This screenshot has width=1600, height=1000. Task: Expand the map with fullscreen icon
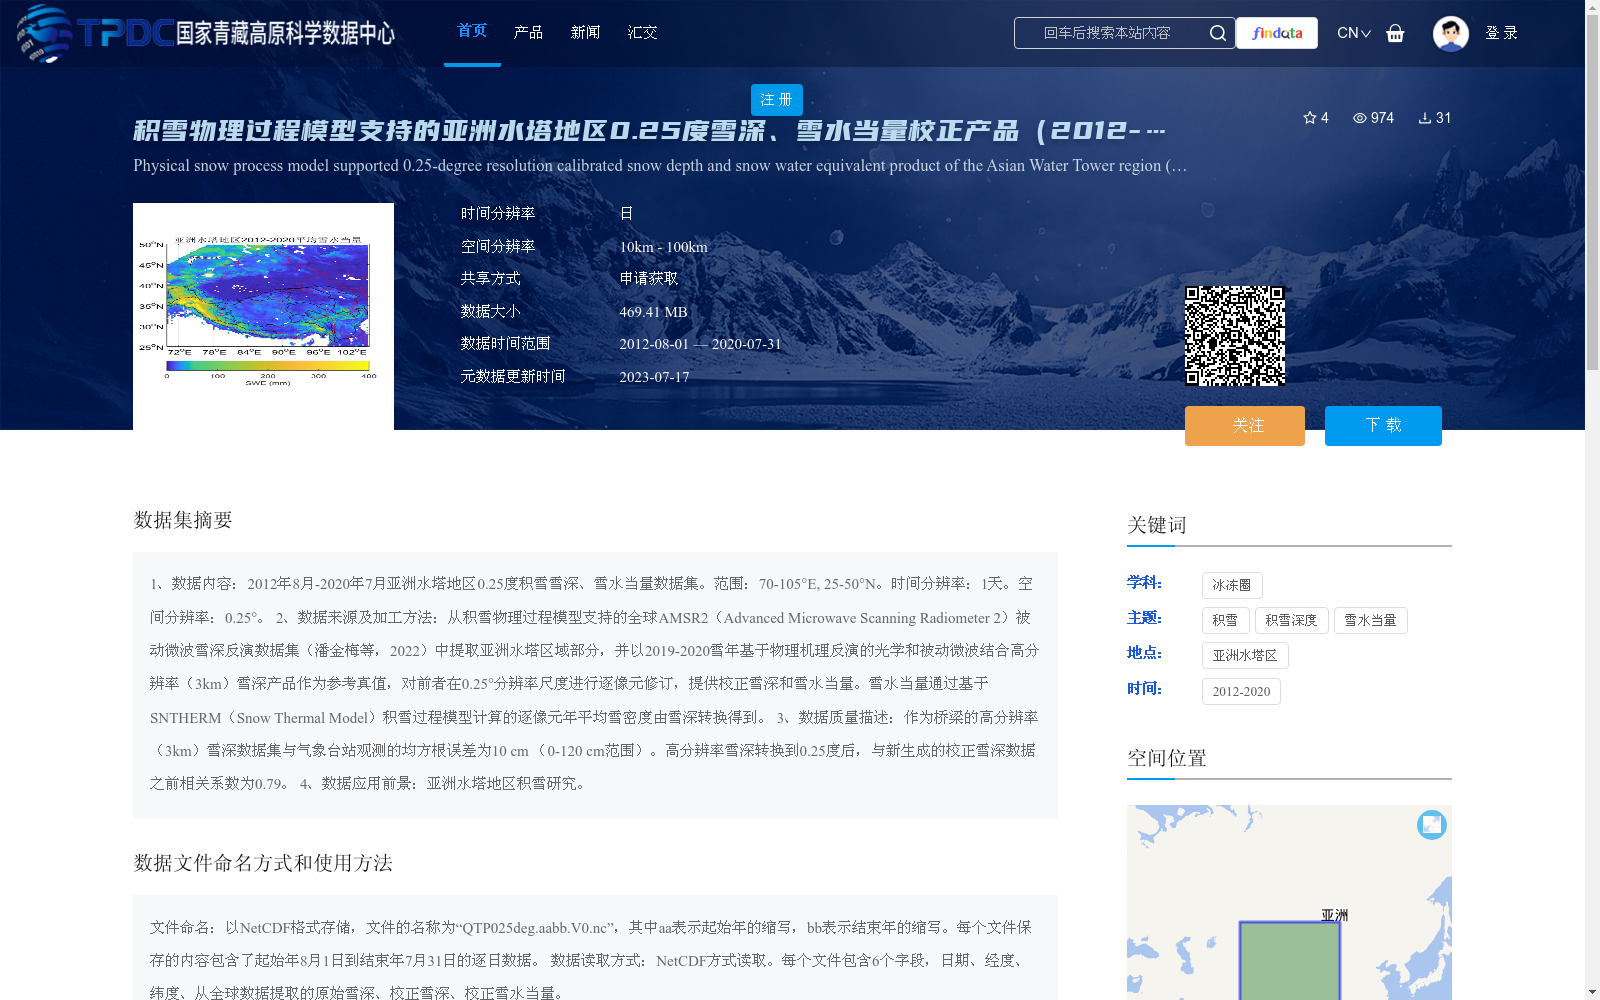coord(1432,824)
